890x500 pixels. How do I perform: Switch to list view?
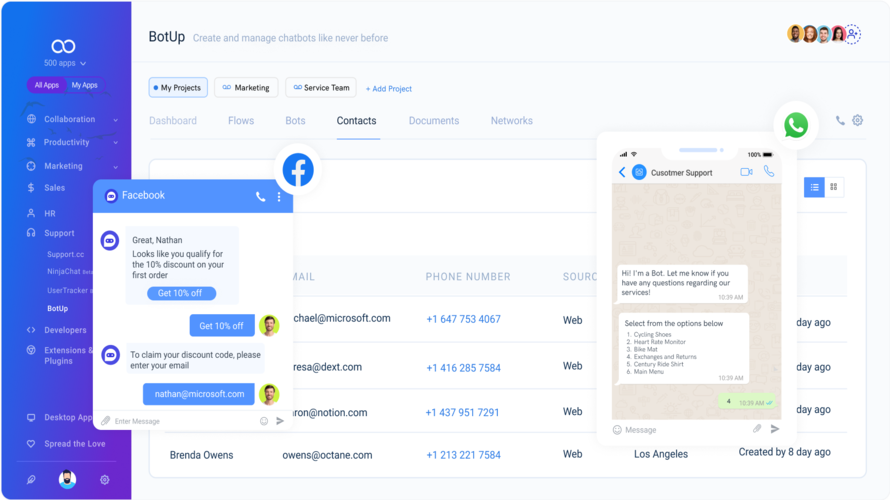click(x=815, y=187)
